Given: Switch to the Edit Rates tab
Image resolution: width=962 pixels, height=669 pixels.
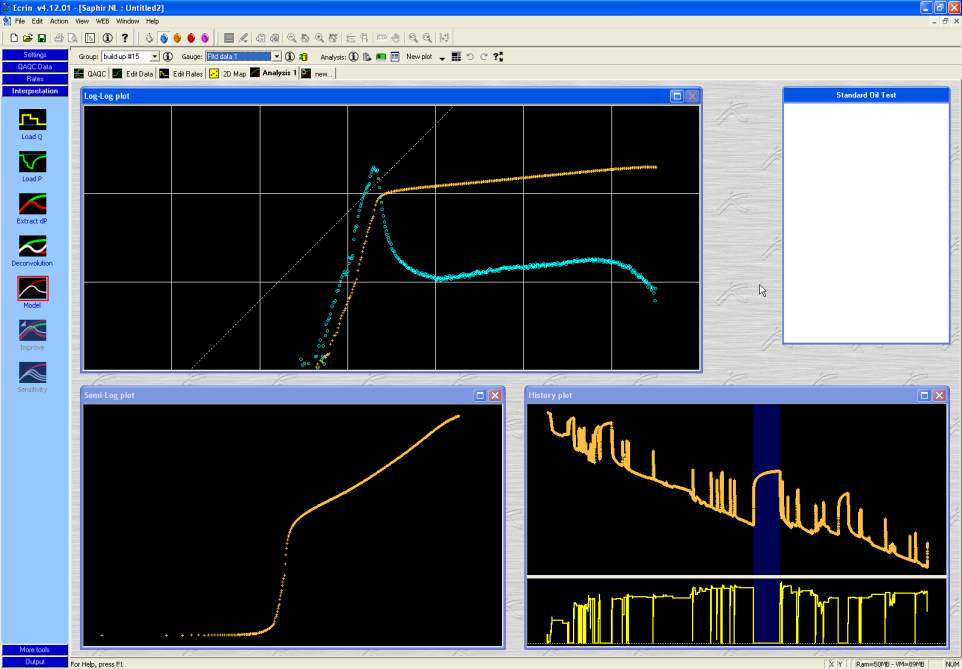Looking at the screenshot, I should tap(181, 74).
